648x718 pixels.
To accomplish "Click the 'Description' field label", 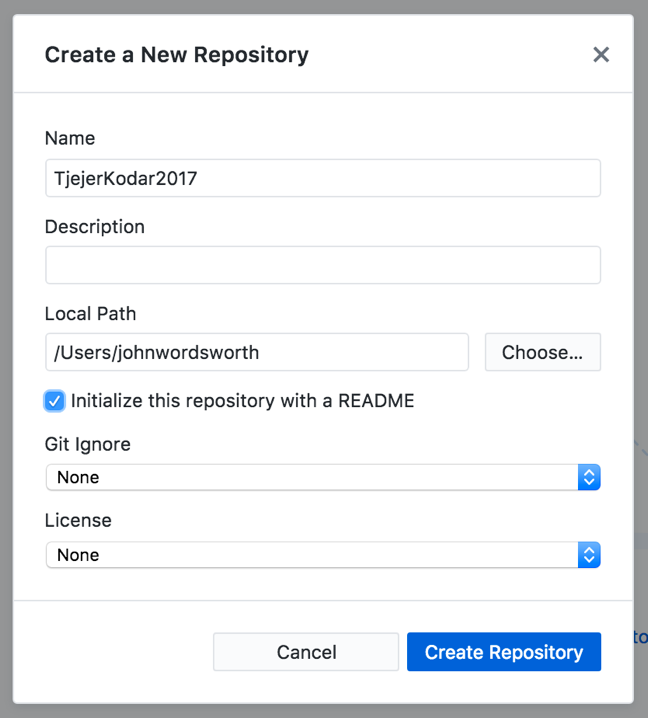I will click(x=95, y=227).
